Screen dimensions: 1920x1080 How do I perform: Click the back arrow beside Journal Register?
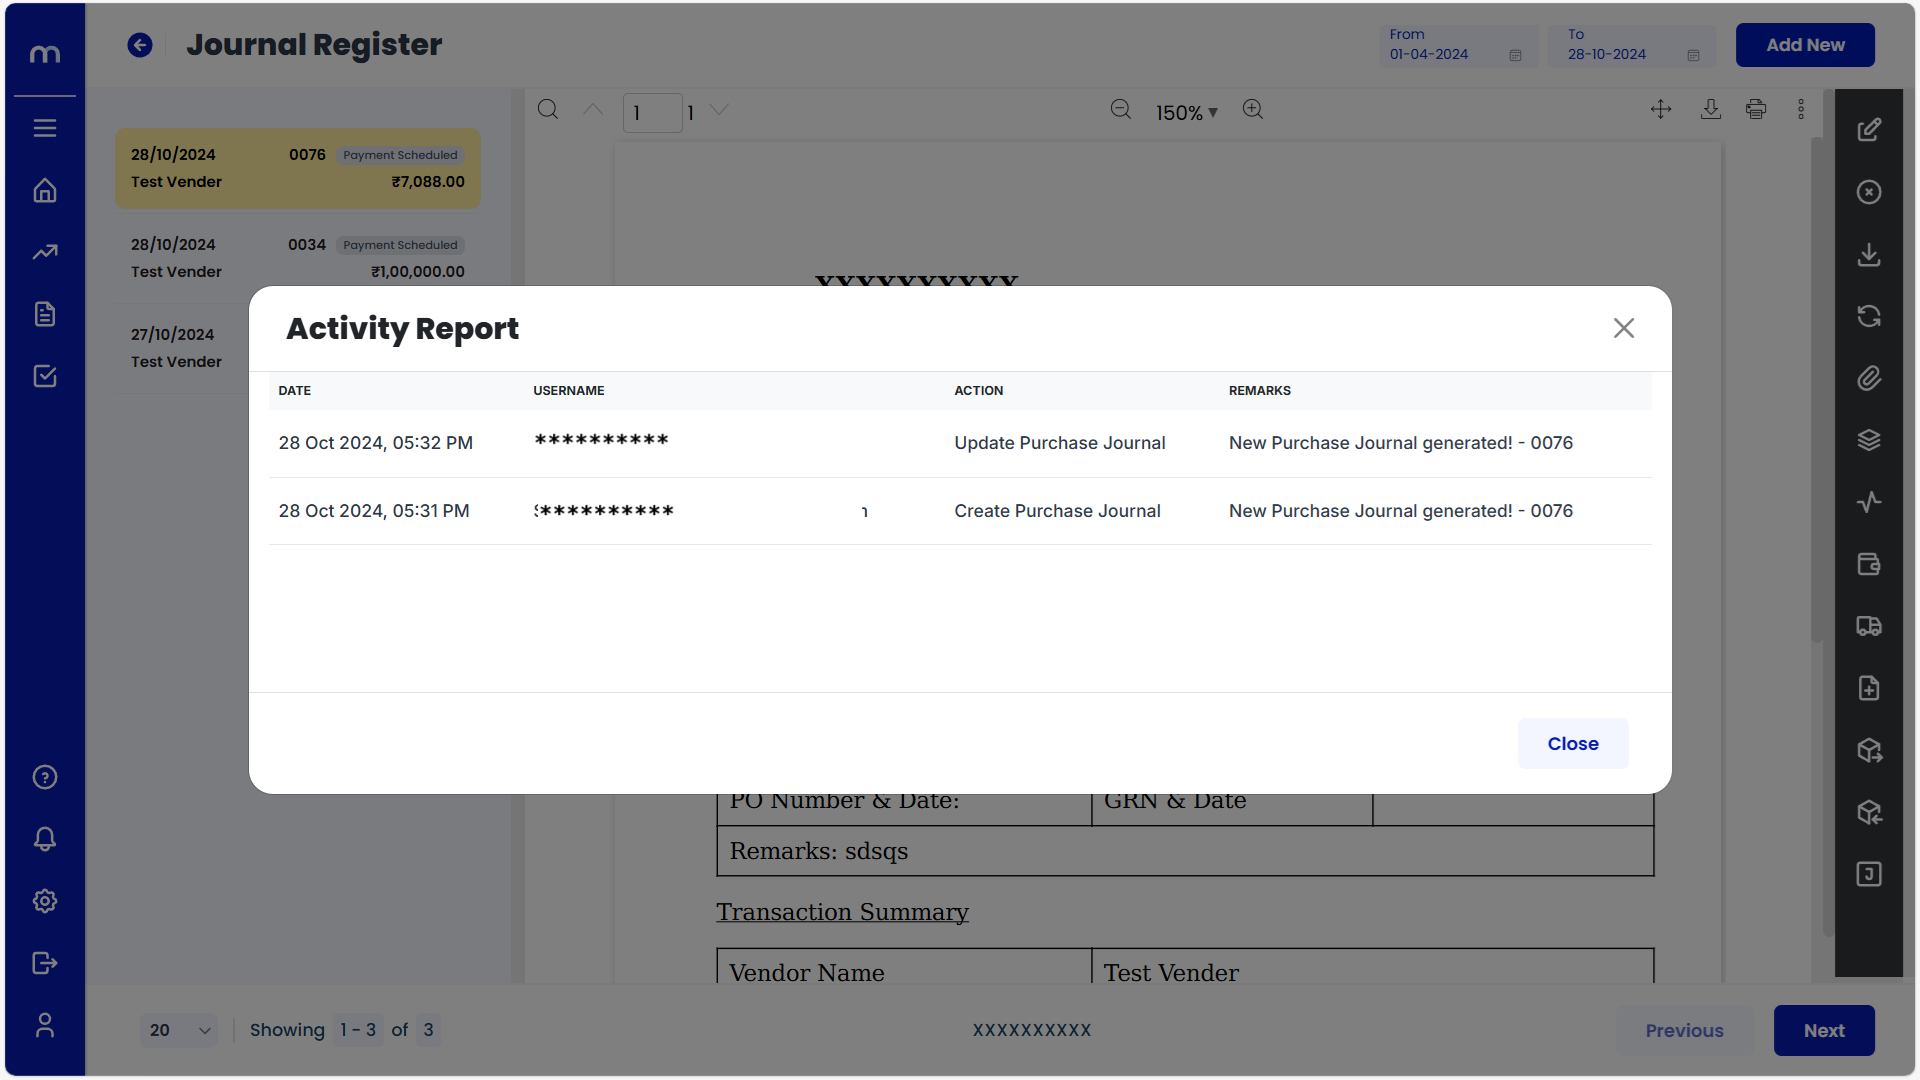click(x=140, y=45)
